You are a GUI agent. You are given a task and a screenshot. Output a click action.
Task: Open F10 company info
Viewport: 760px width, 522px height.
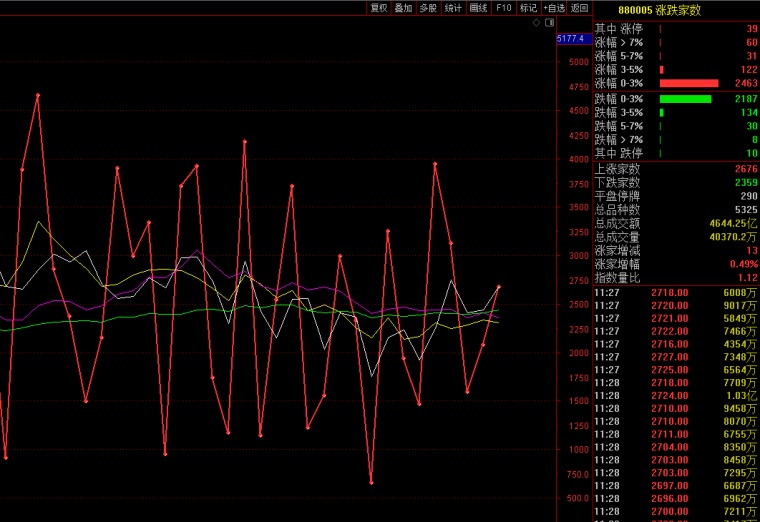(504, 8)
